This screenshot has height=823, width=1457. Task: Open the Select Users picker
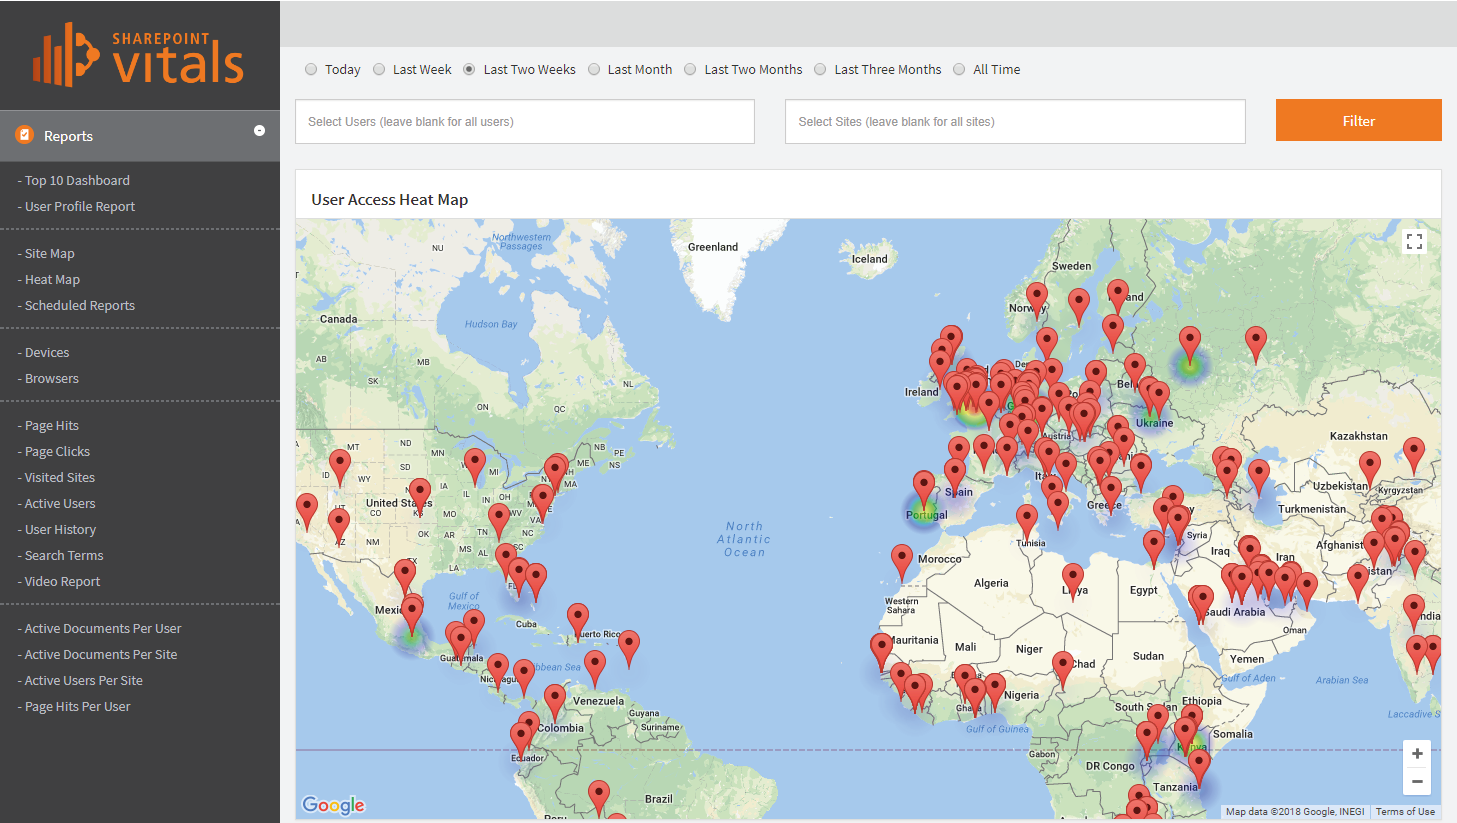tap(525, 121)
